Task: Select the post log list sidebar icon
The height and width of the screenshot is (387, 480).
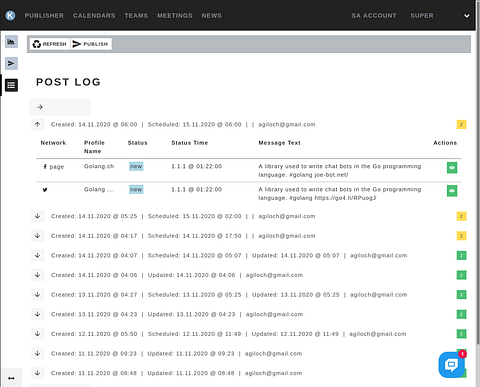Action: pos(11,85)
